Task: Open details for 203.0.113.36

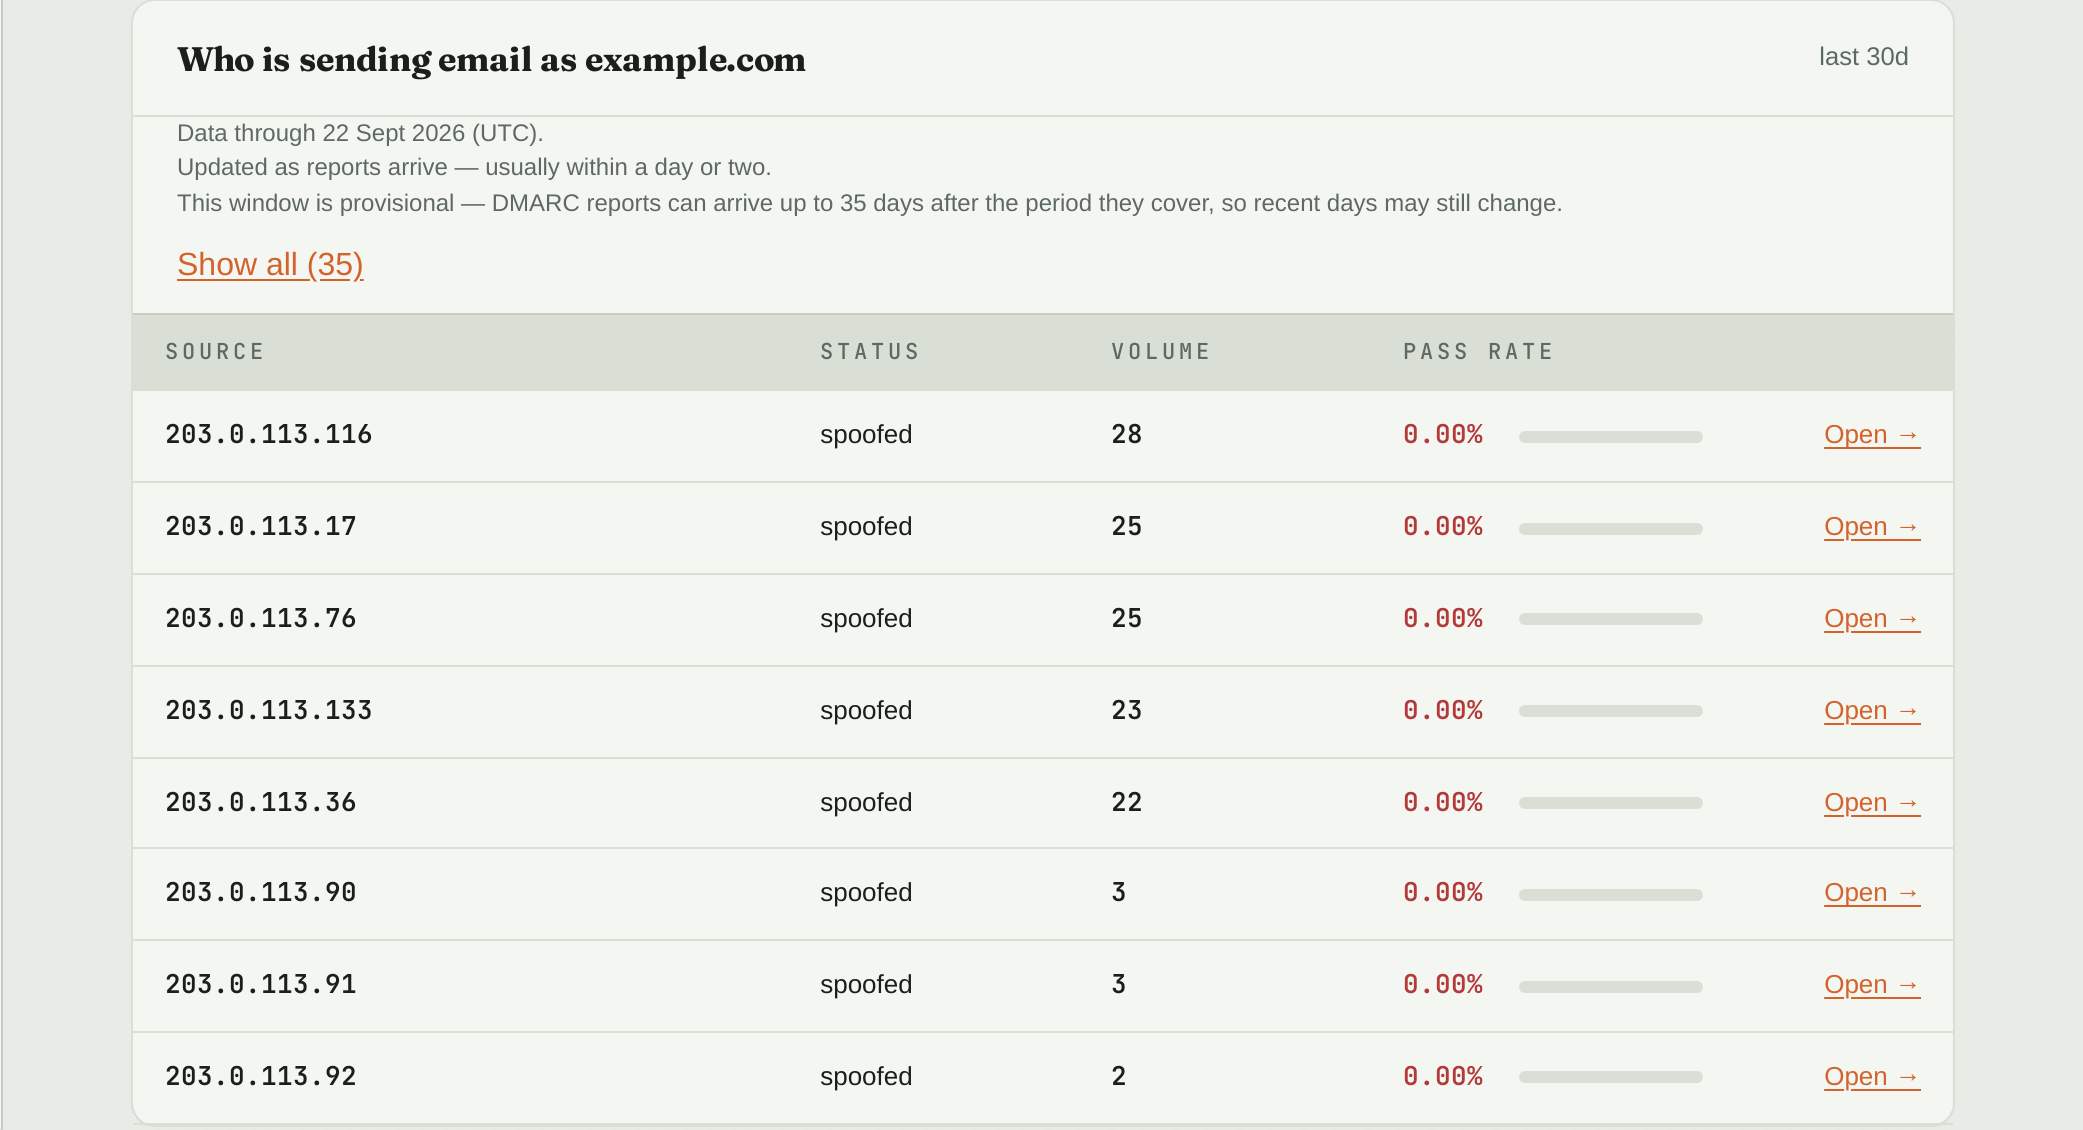Action: [1872, 803]
